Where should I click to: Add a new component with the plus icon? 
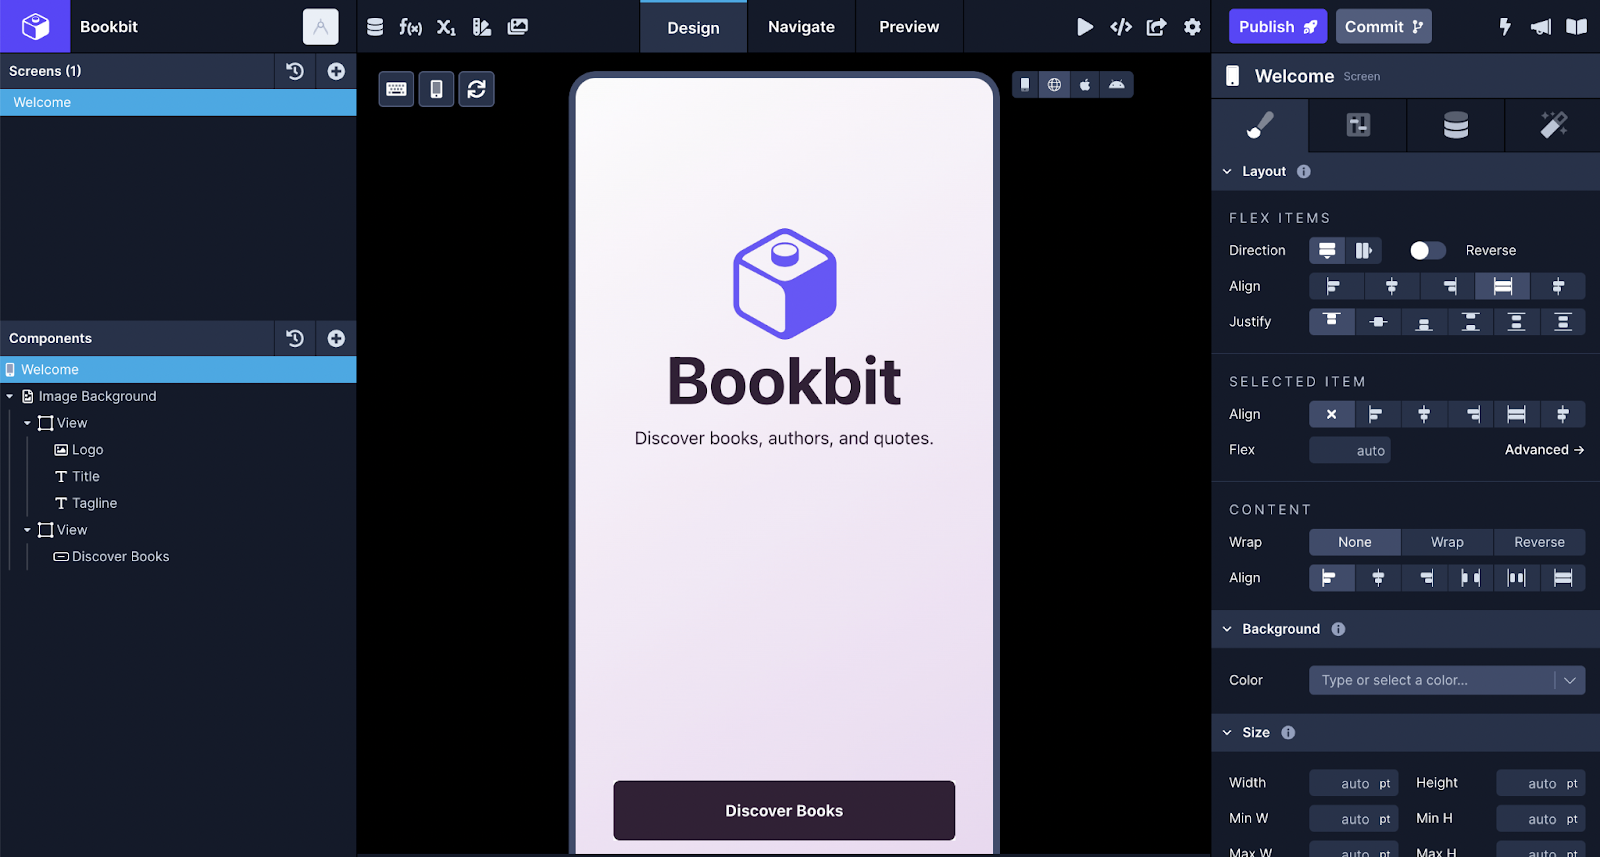click(336, 338)
